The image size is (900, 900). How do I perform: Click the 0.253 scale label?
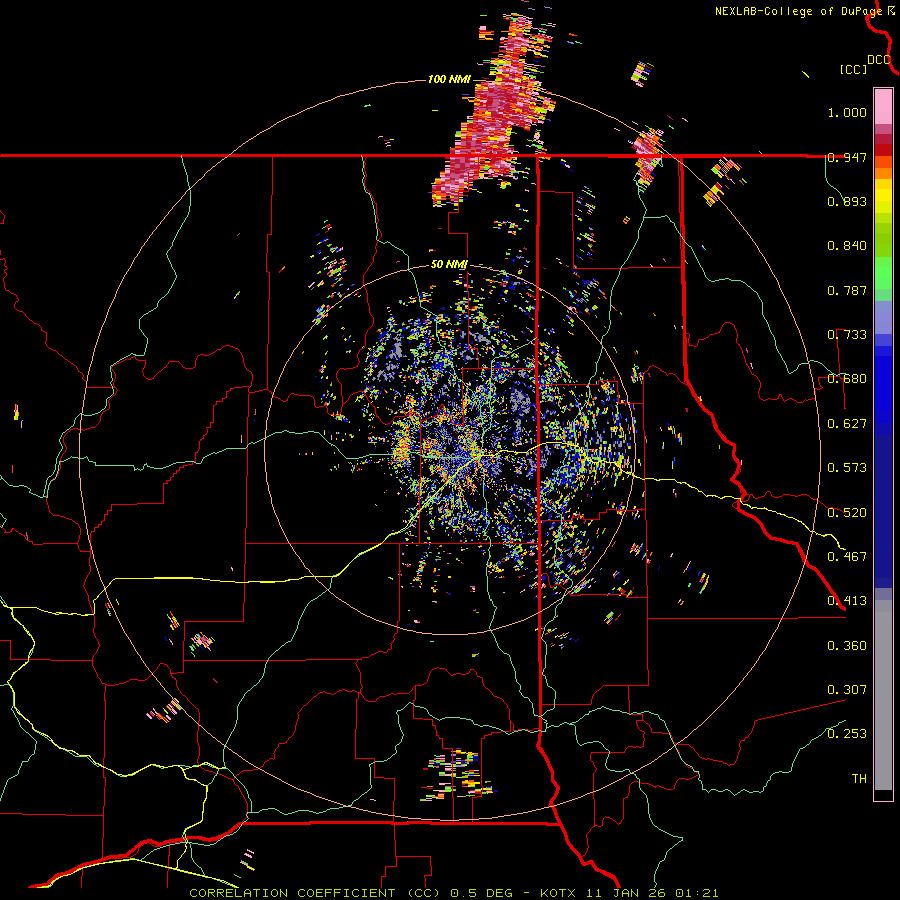click(x=847, y=734)
